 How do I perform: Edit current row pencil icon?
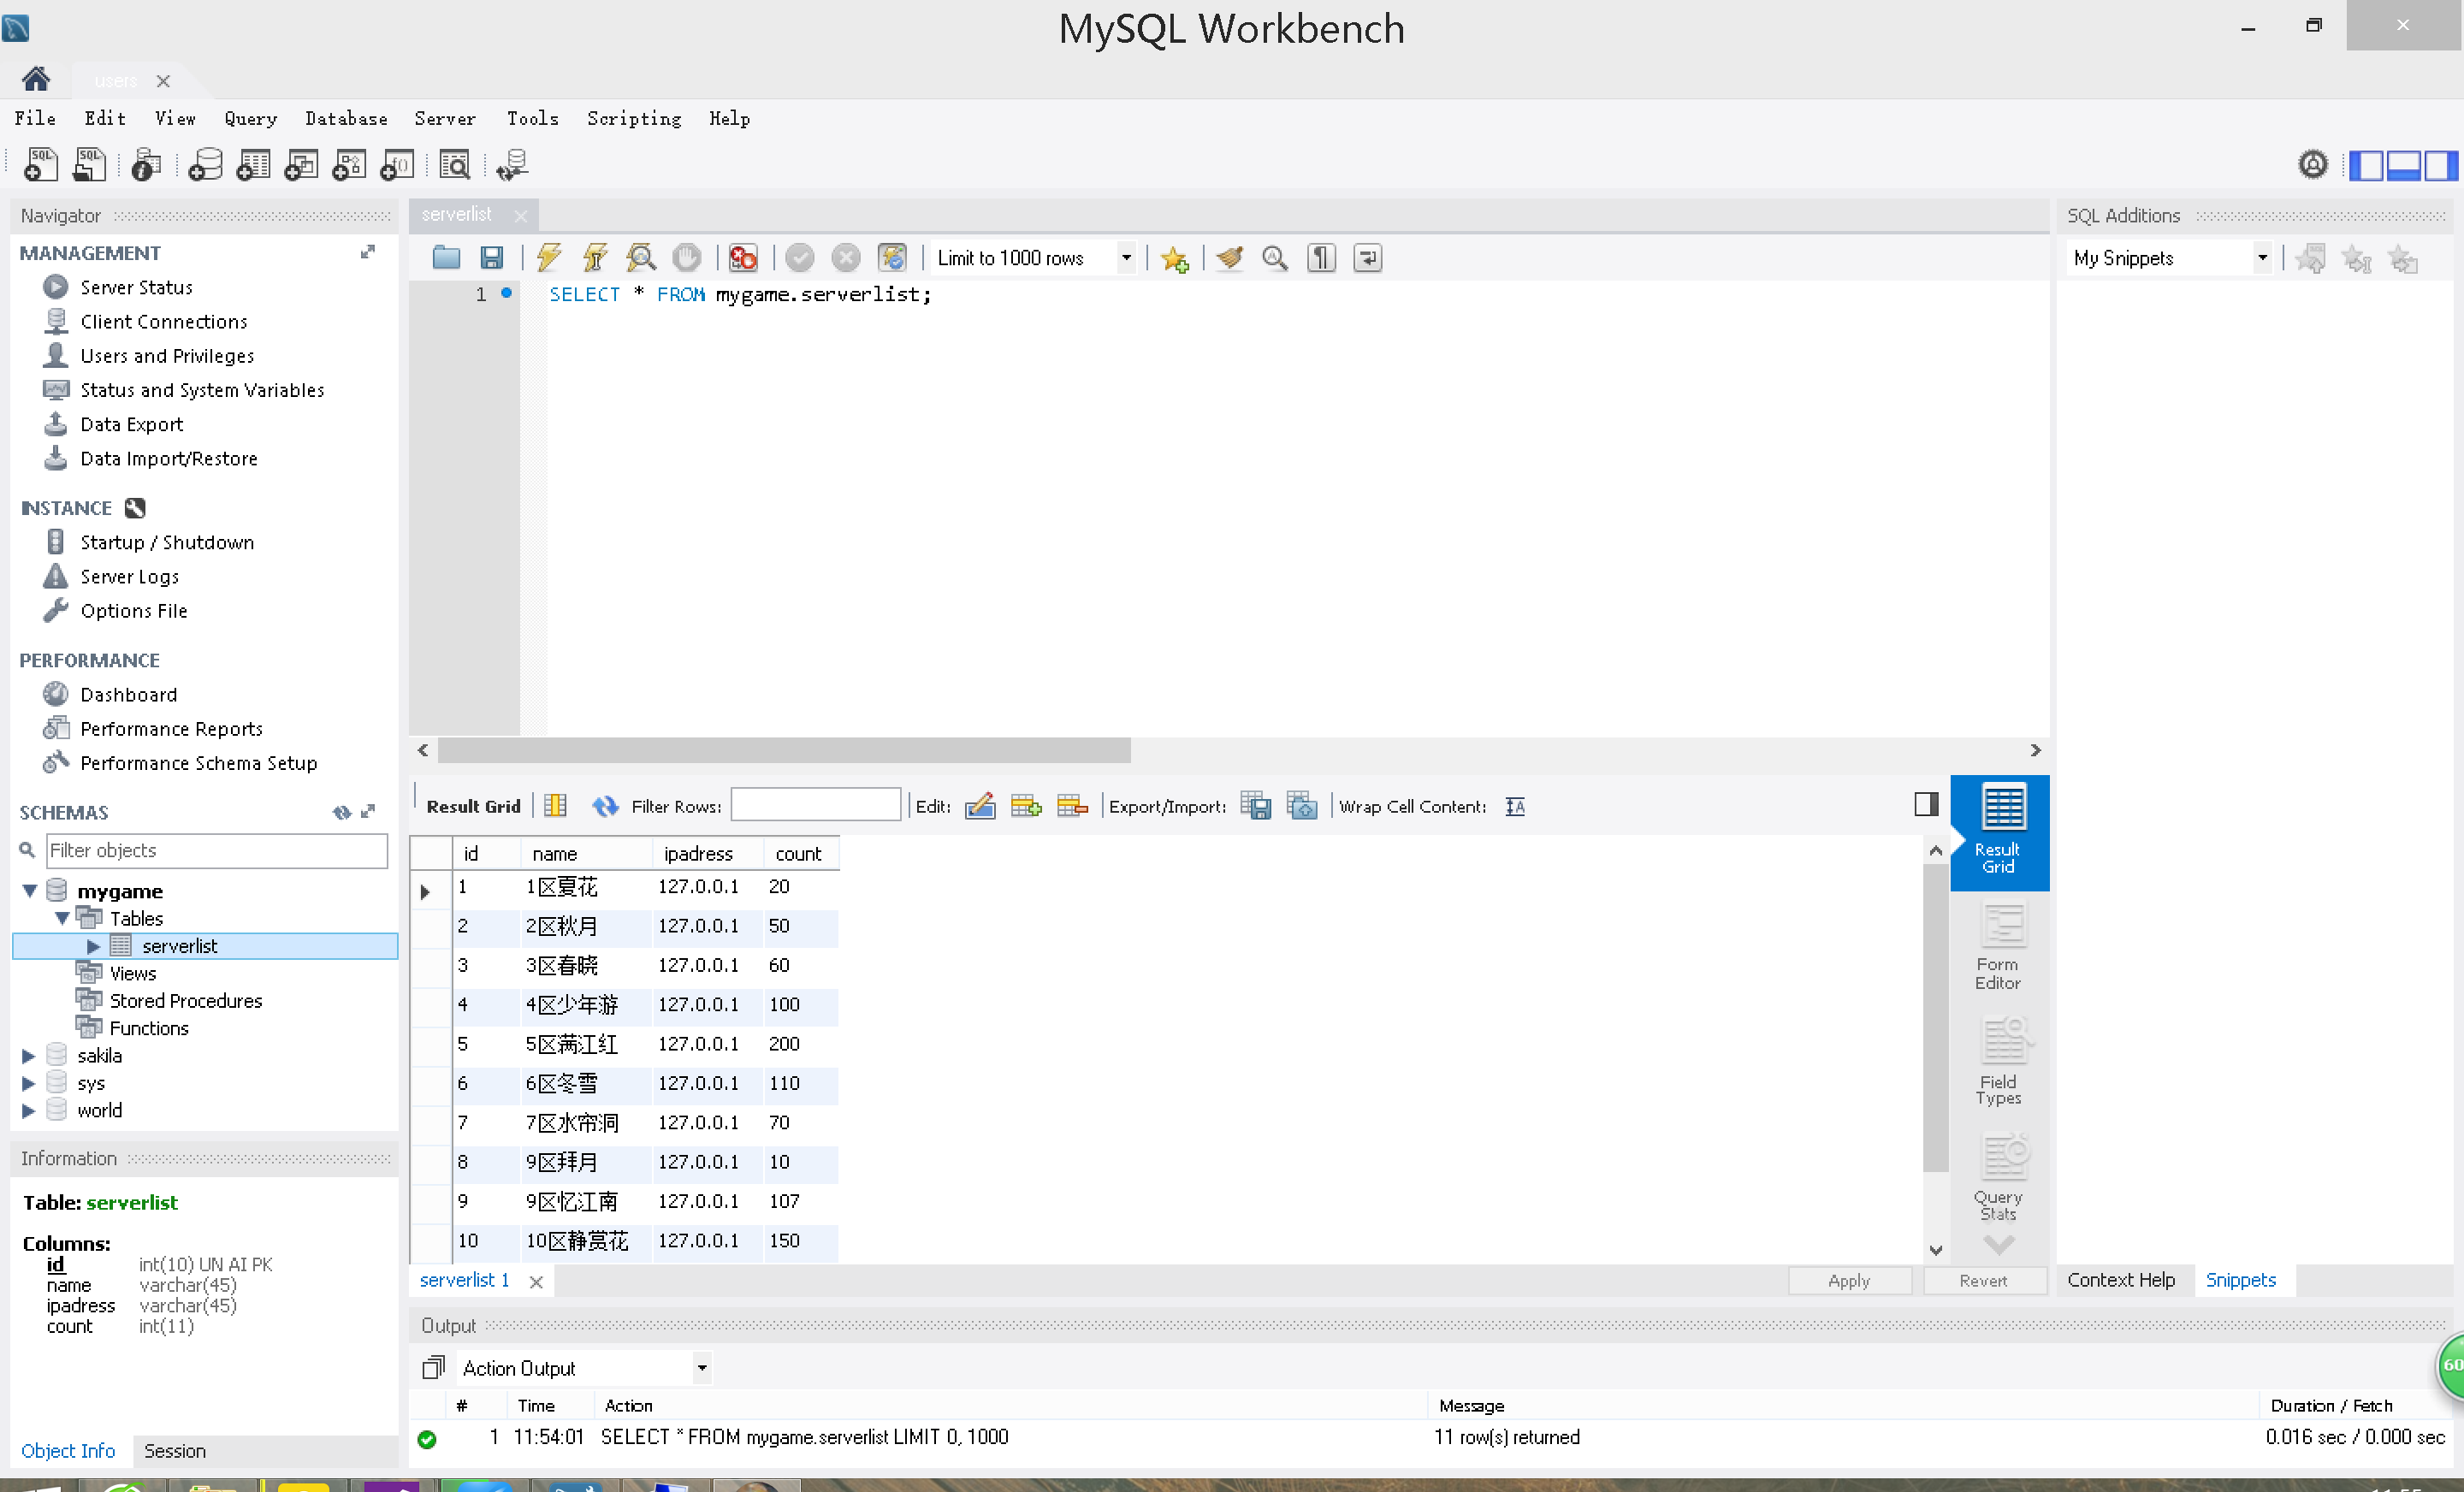[x=980, y=806]
